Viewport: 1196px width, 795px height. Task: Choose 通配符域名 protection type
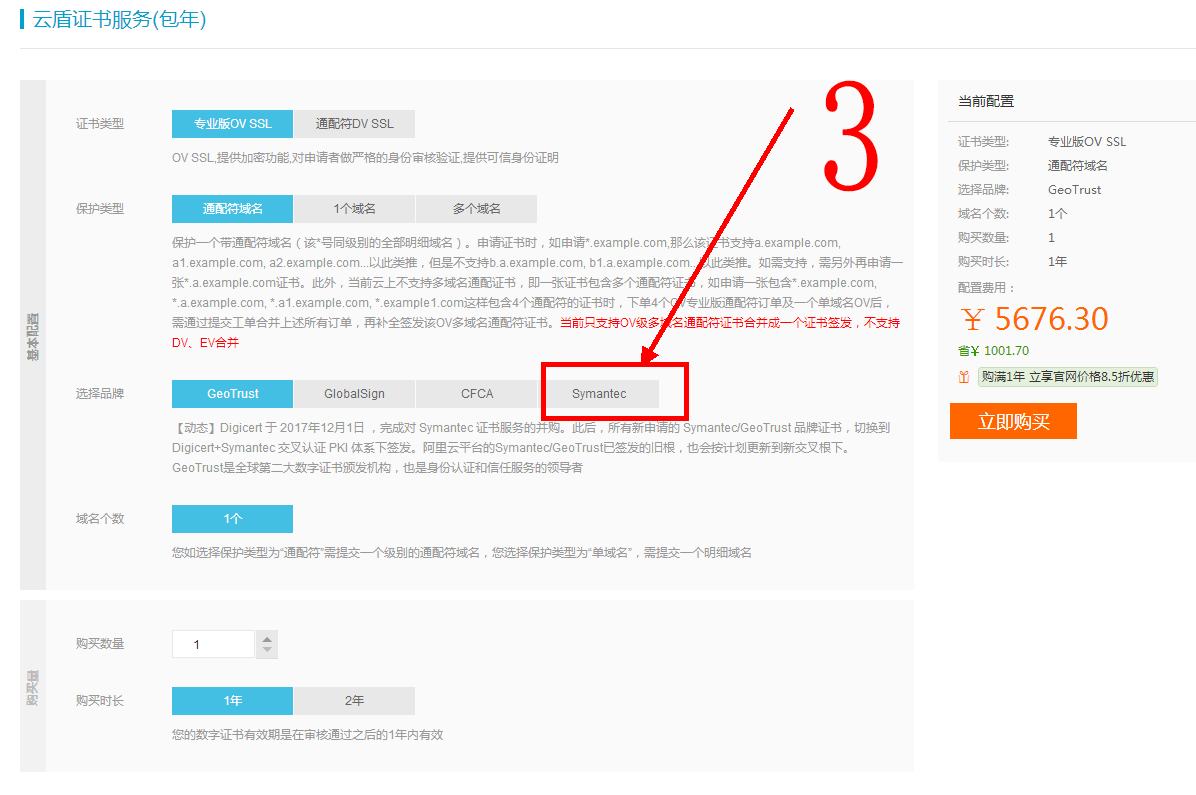[232, 209]
